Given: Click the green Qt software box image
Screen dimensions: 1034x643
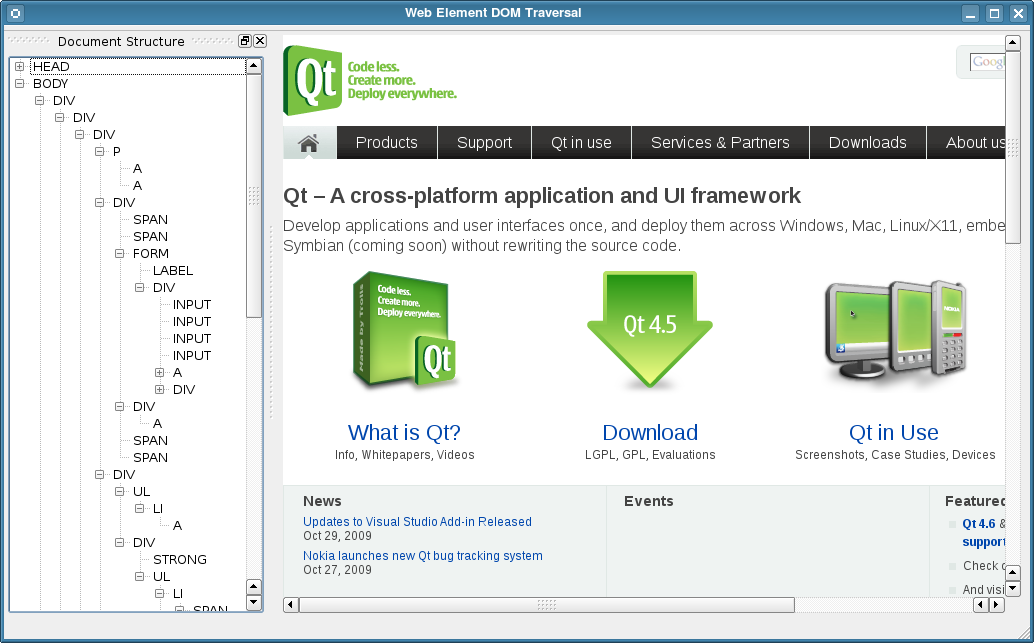Looking at the screenshot, I should (405, 330).
